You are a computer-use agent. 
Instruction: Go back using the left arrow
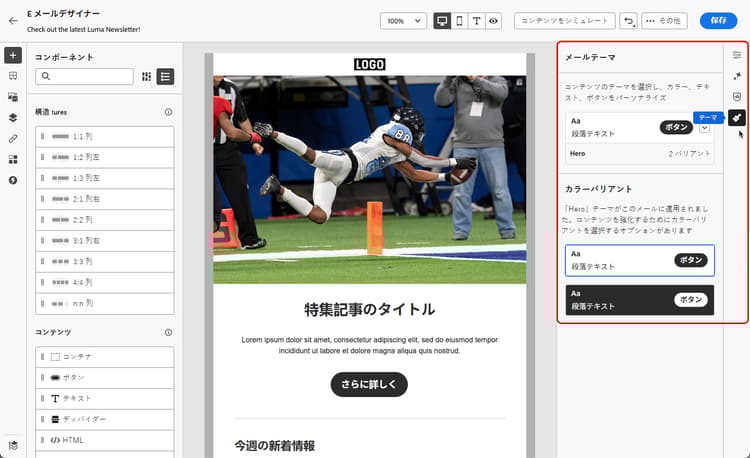(13, 21)
